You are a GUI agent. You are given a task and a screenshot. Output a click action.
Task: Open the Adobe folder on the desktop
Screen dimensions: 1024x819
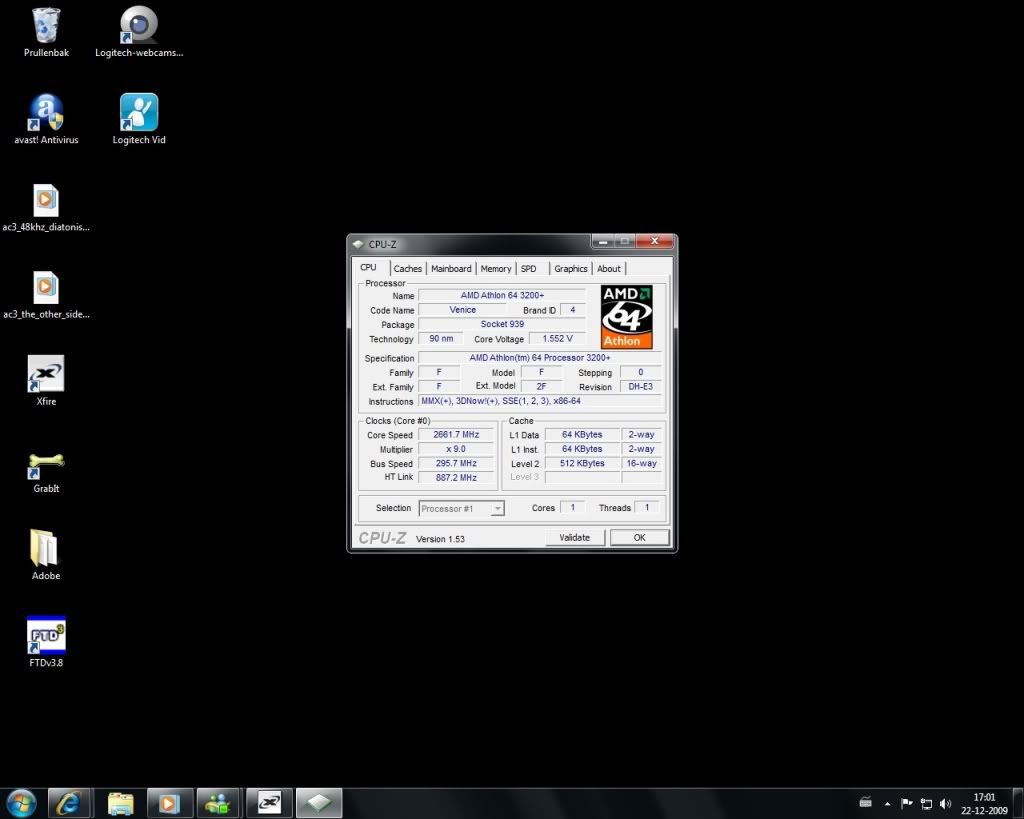point(46,554)
